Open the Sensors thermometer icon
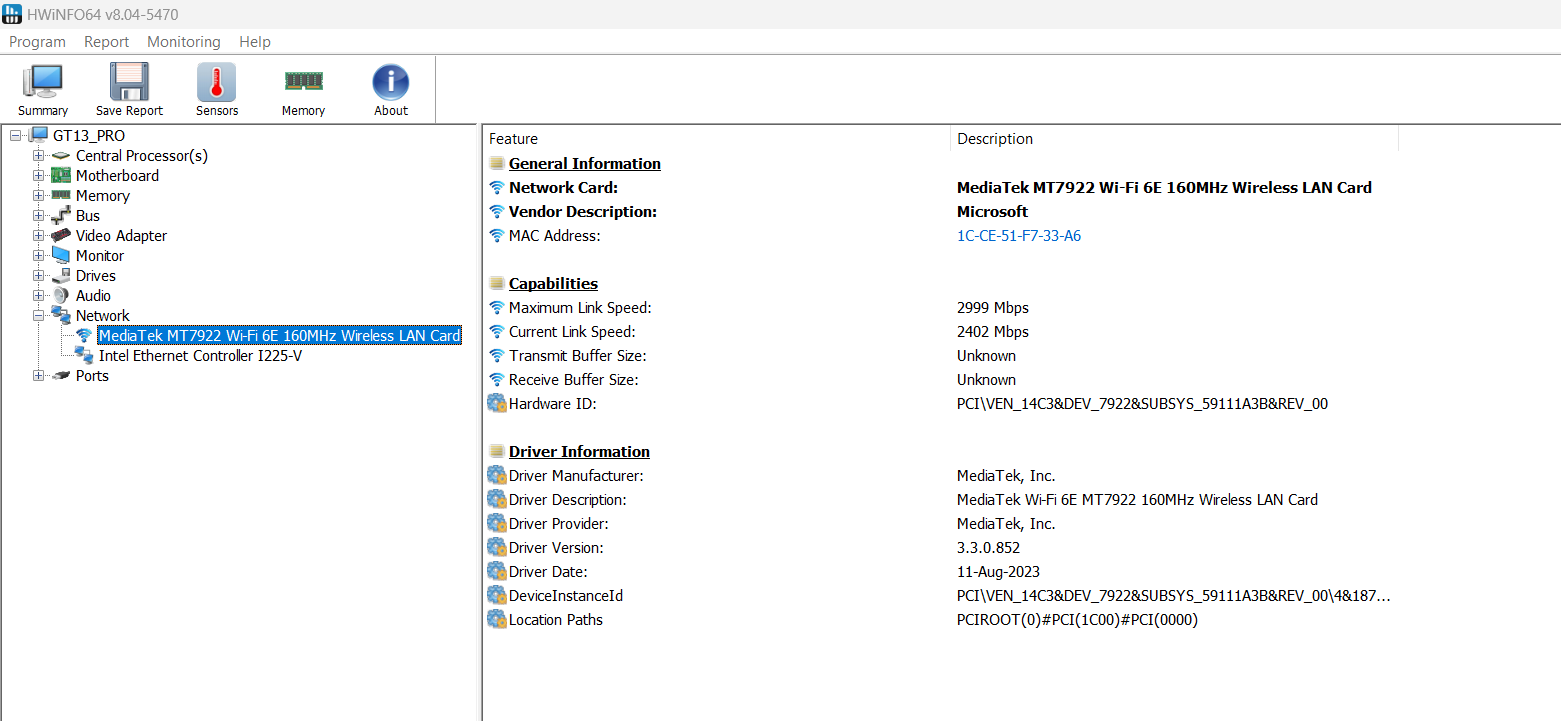Image resolution: width=1561 pixels, height=721 pixels. [216, 82]
